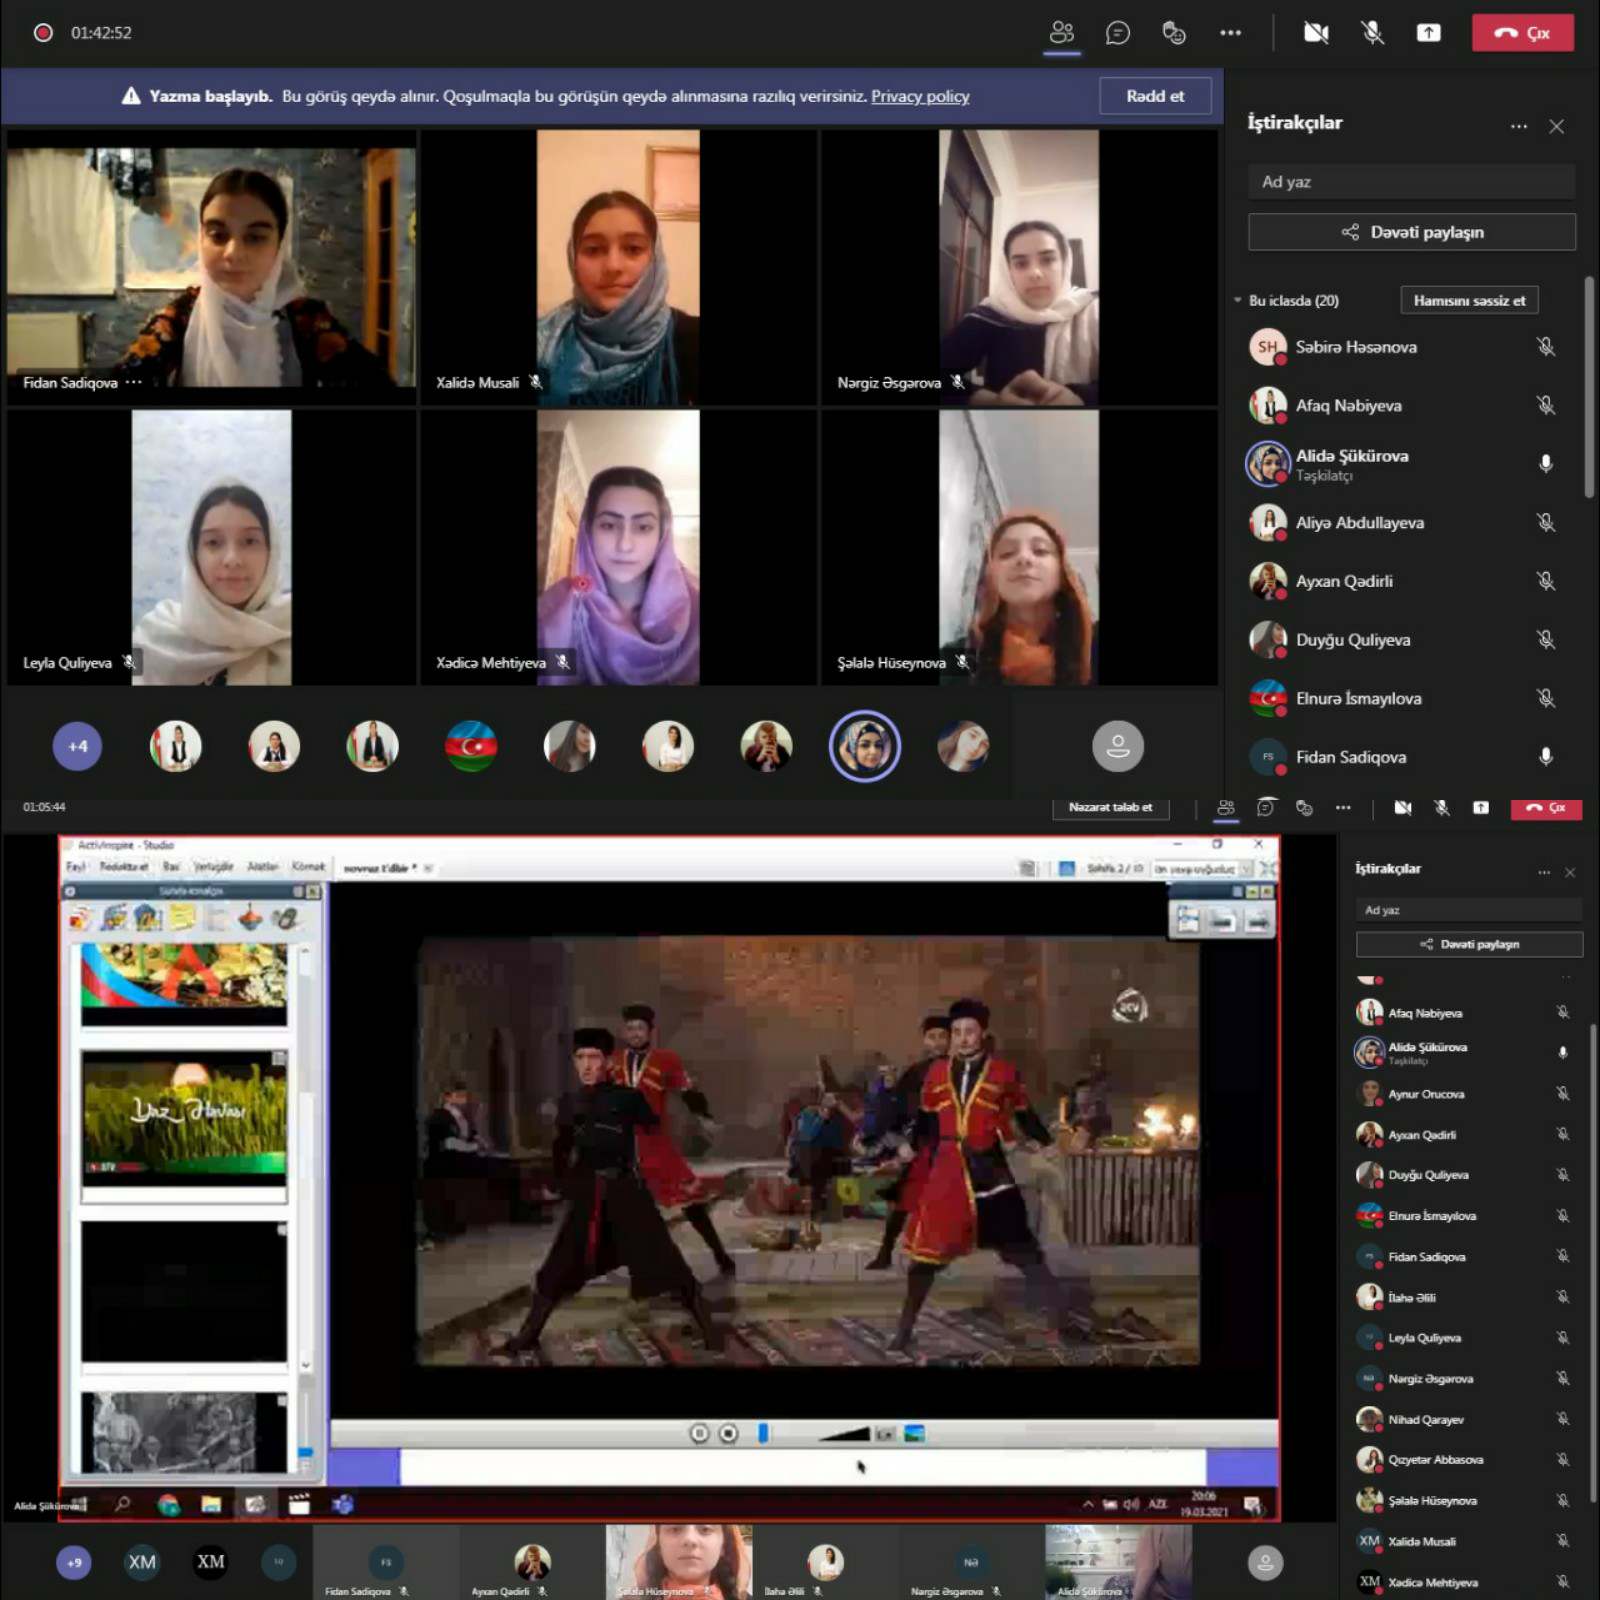Click Ad yaz search field in top panel
Screen dimensions: 1600x1600
pos(1411,181)
